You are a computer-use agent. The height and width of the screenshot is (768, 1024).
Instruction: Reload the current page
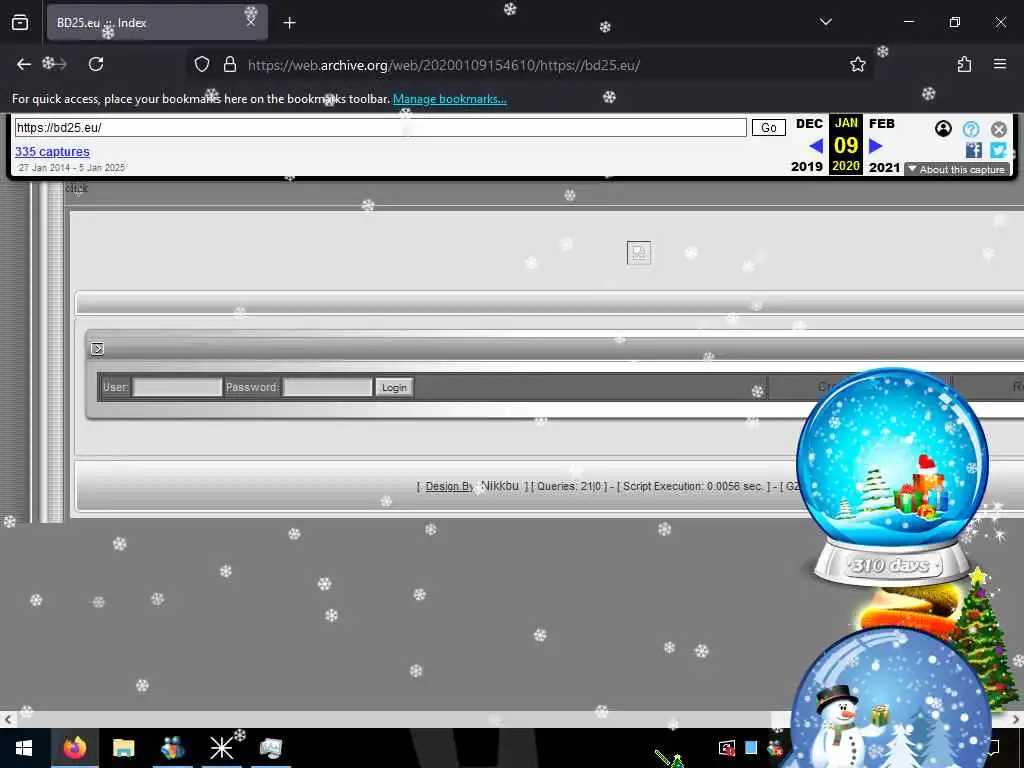(x=96, y=64)
